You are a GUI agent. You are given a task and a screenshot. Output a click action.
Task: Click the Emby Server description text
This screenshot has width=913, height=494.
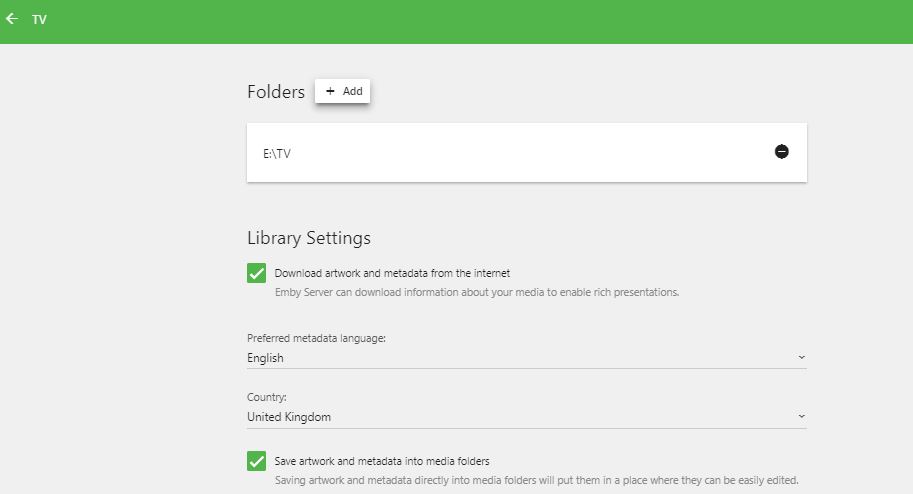[477, 292]
